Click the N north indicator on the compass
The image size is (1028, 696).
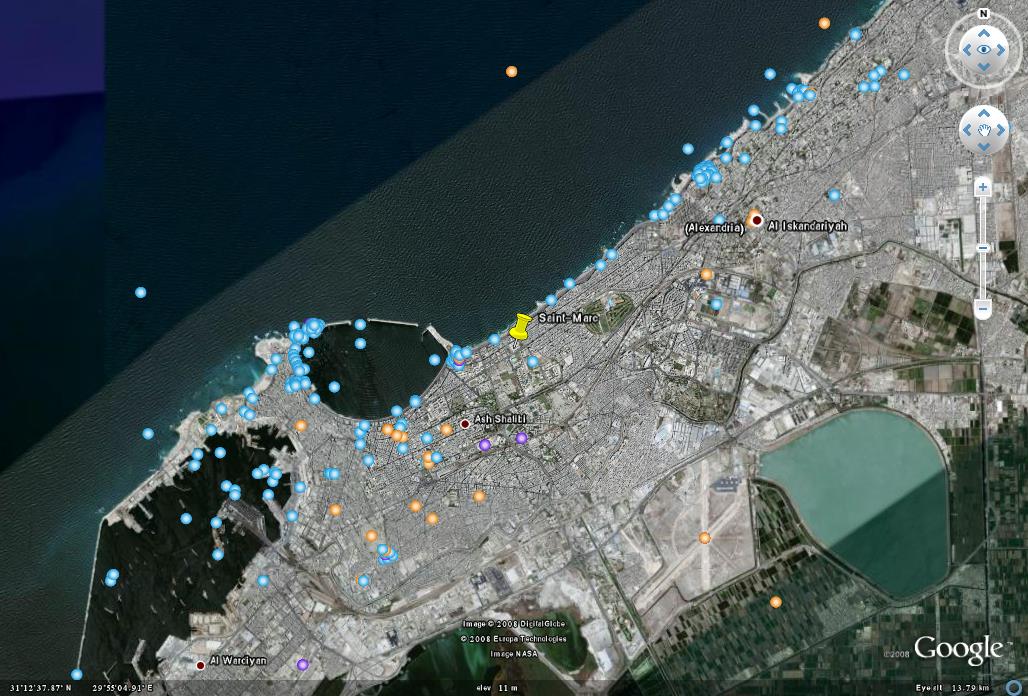(984, 14)
